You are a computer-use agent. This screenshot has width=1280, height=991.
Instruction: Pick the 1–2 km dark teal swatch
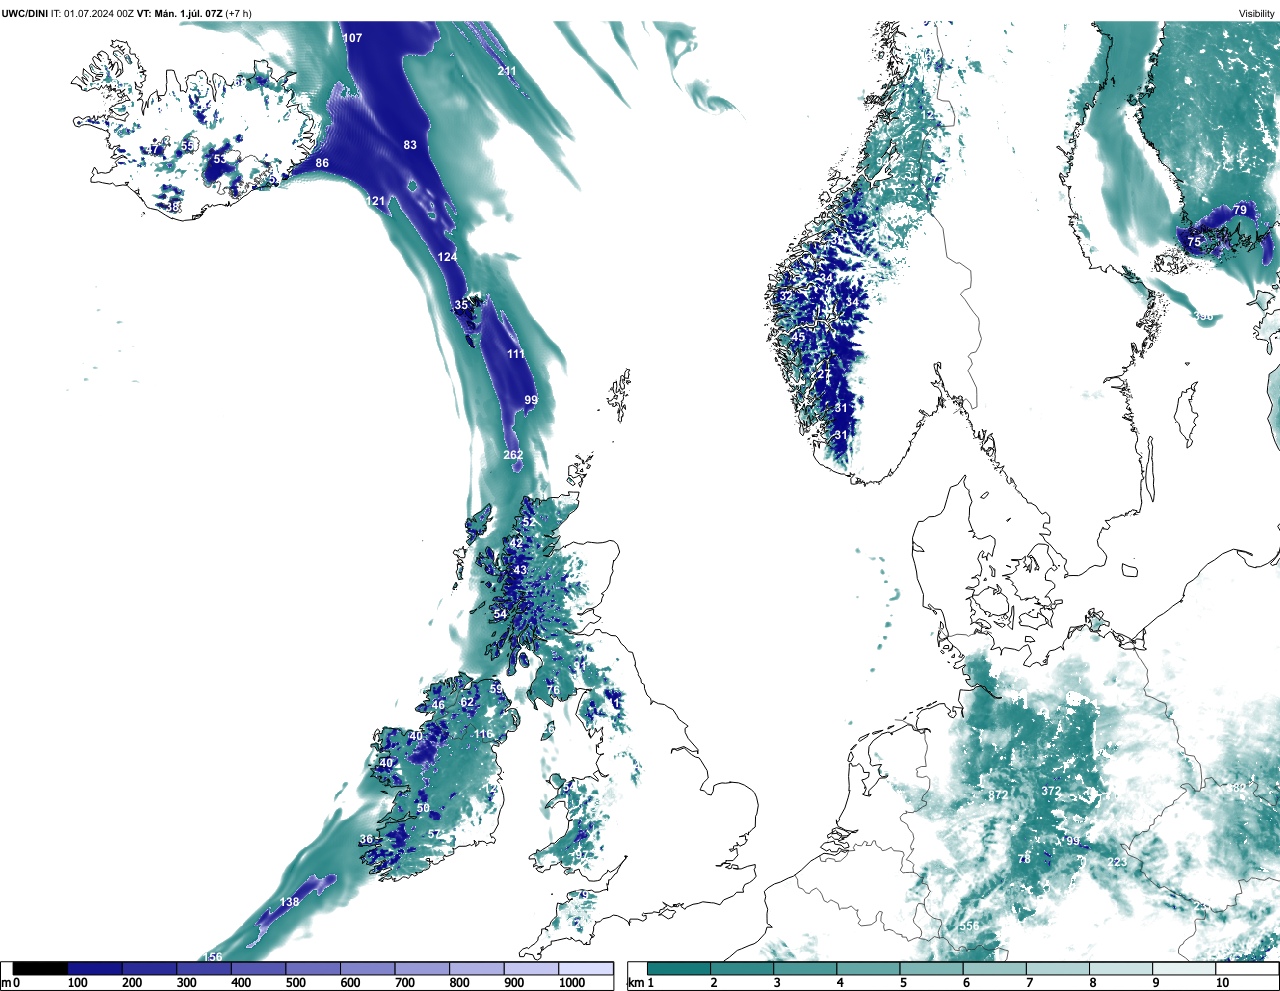click(x=678, y=969)
